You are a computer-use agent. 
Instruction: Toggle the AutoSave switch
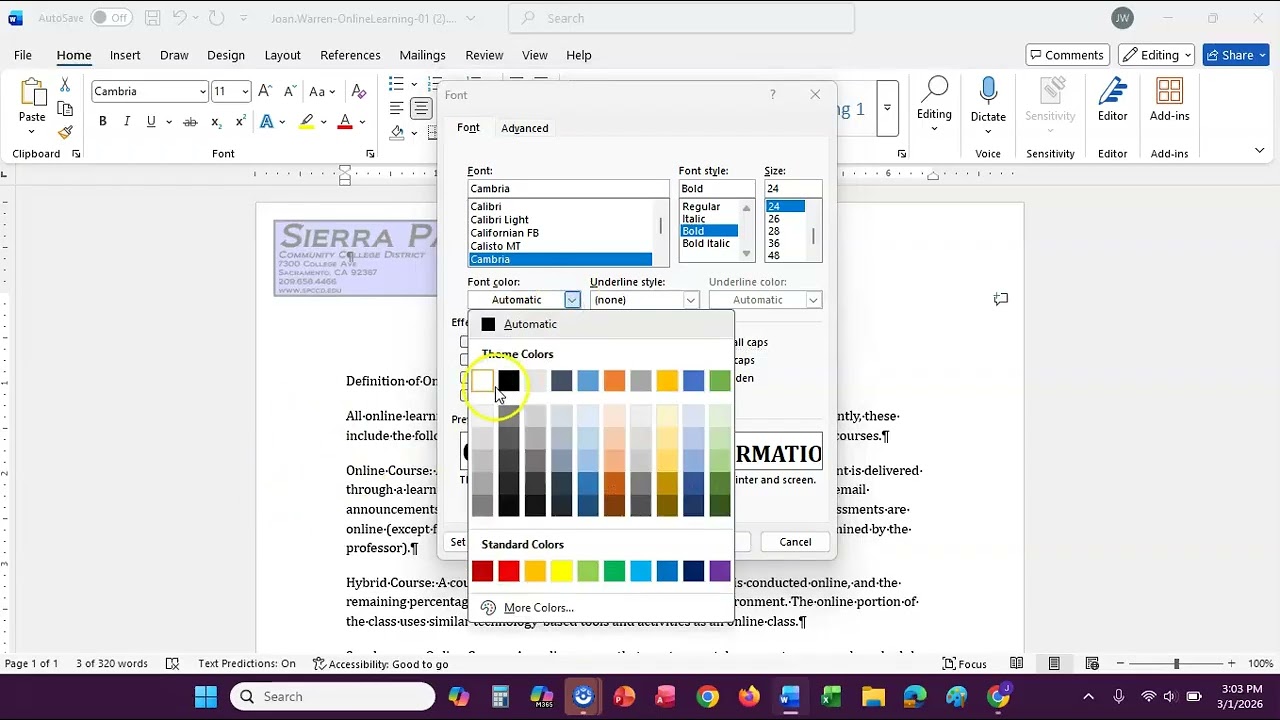[x=111, y=18]
